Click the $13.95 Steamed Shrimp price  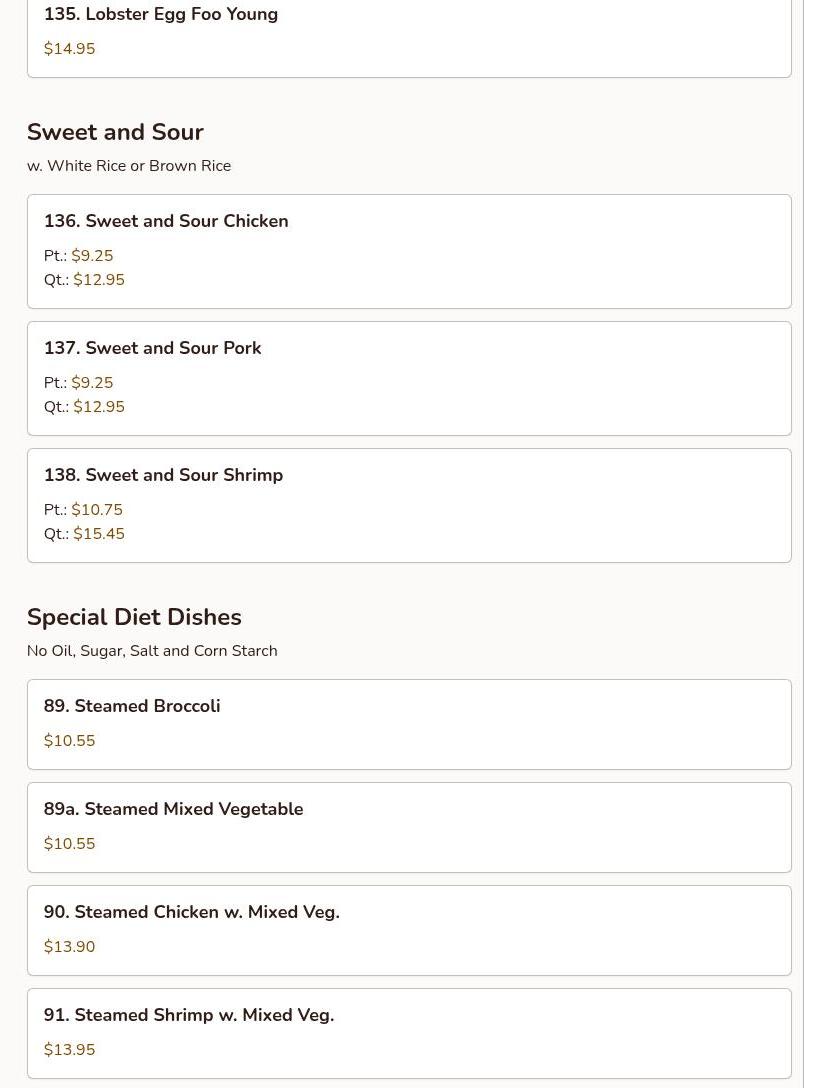[x=70, y=1050]
